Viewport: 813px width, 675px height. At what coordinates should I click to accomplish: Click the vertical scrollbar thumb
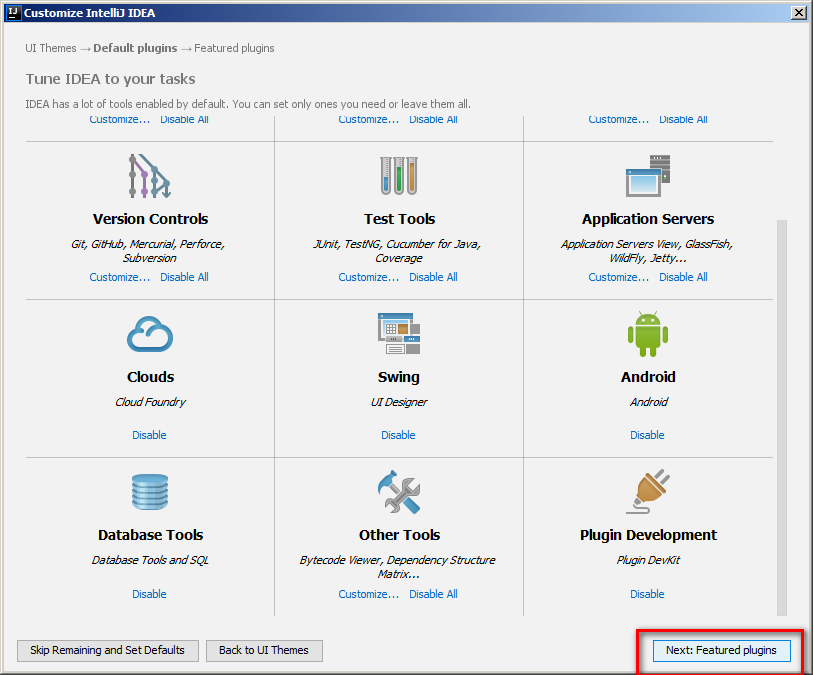click(782, 417)
